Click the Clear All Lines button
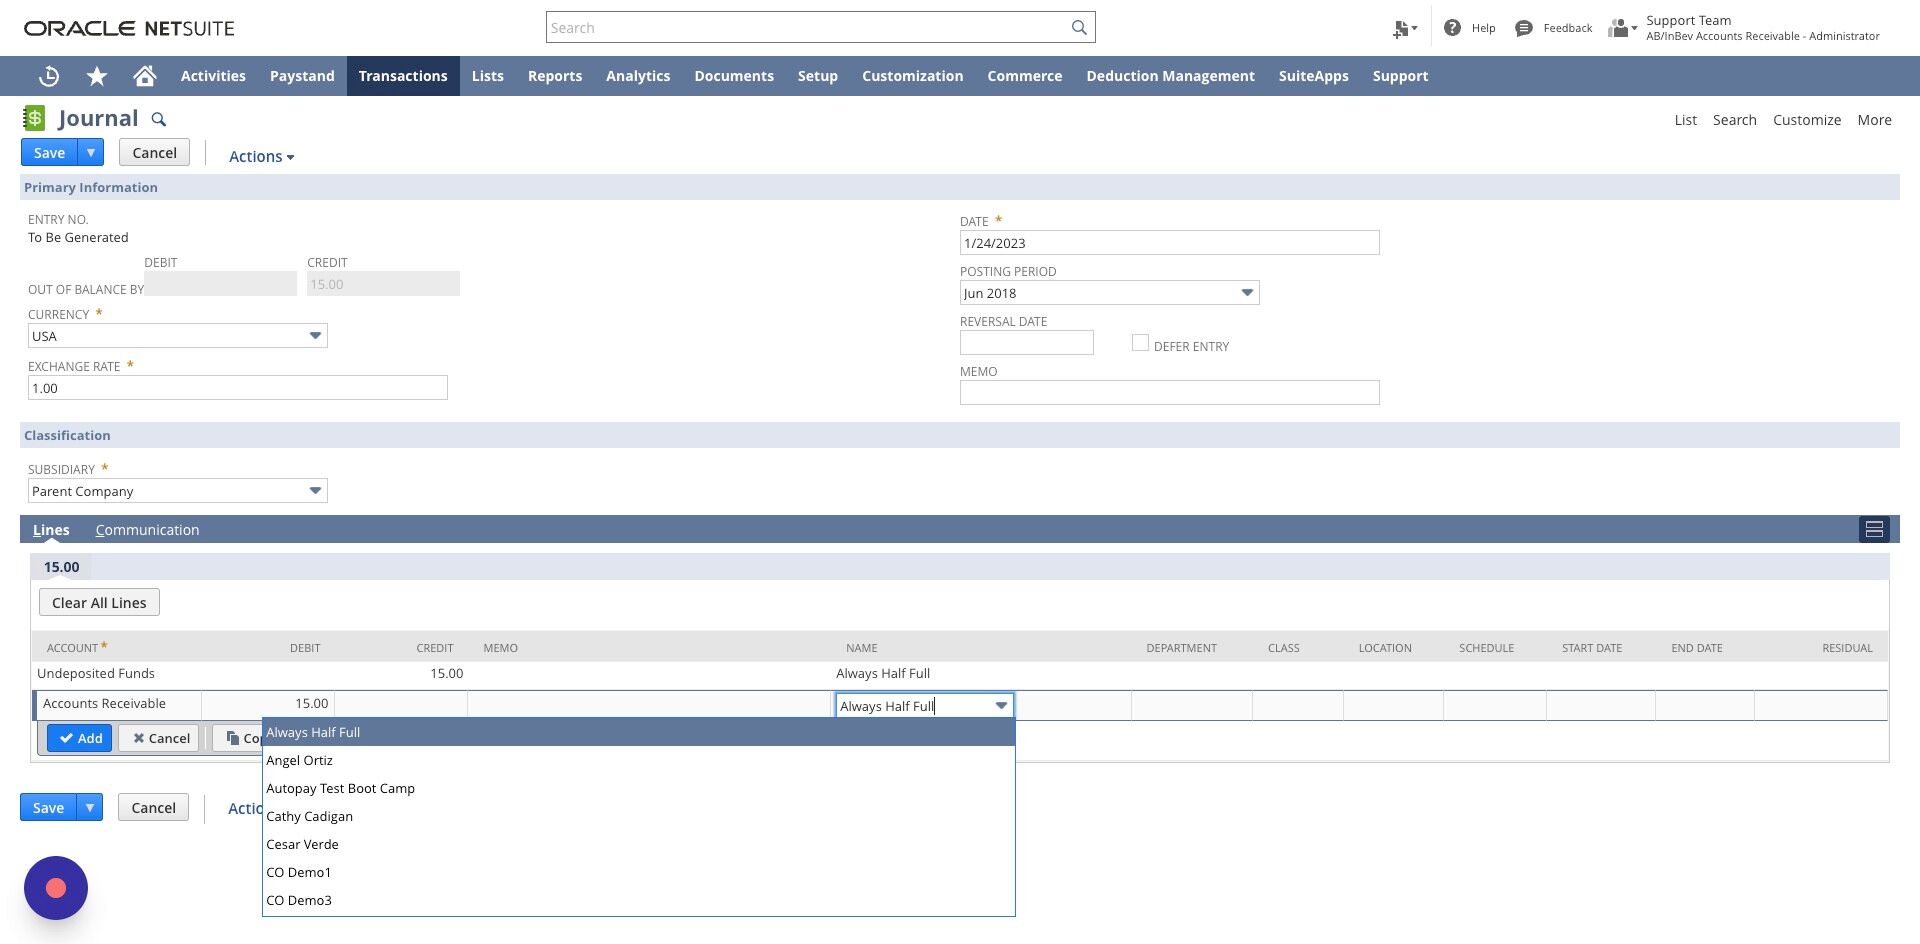The width and height of the screenshot is (1920, 944). 99,603
